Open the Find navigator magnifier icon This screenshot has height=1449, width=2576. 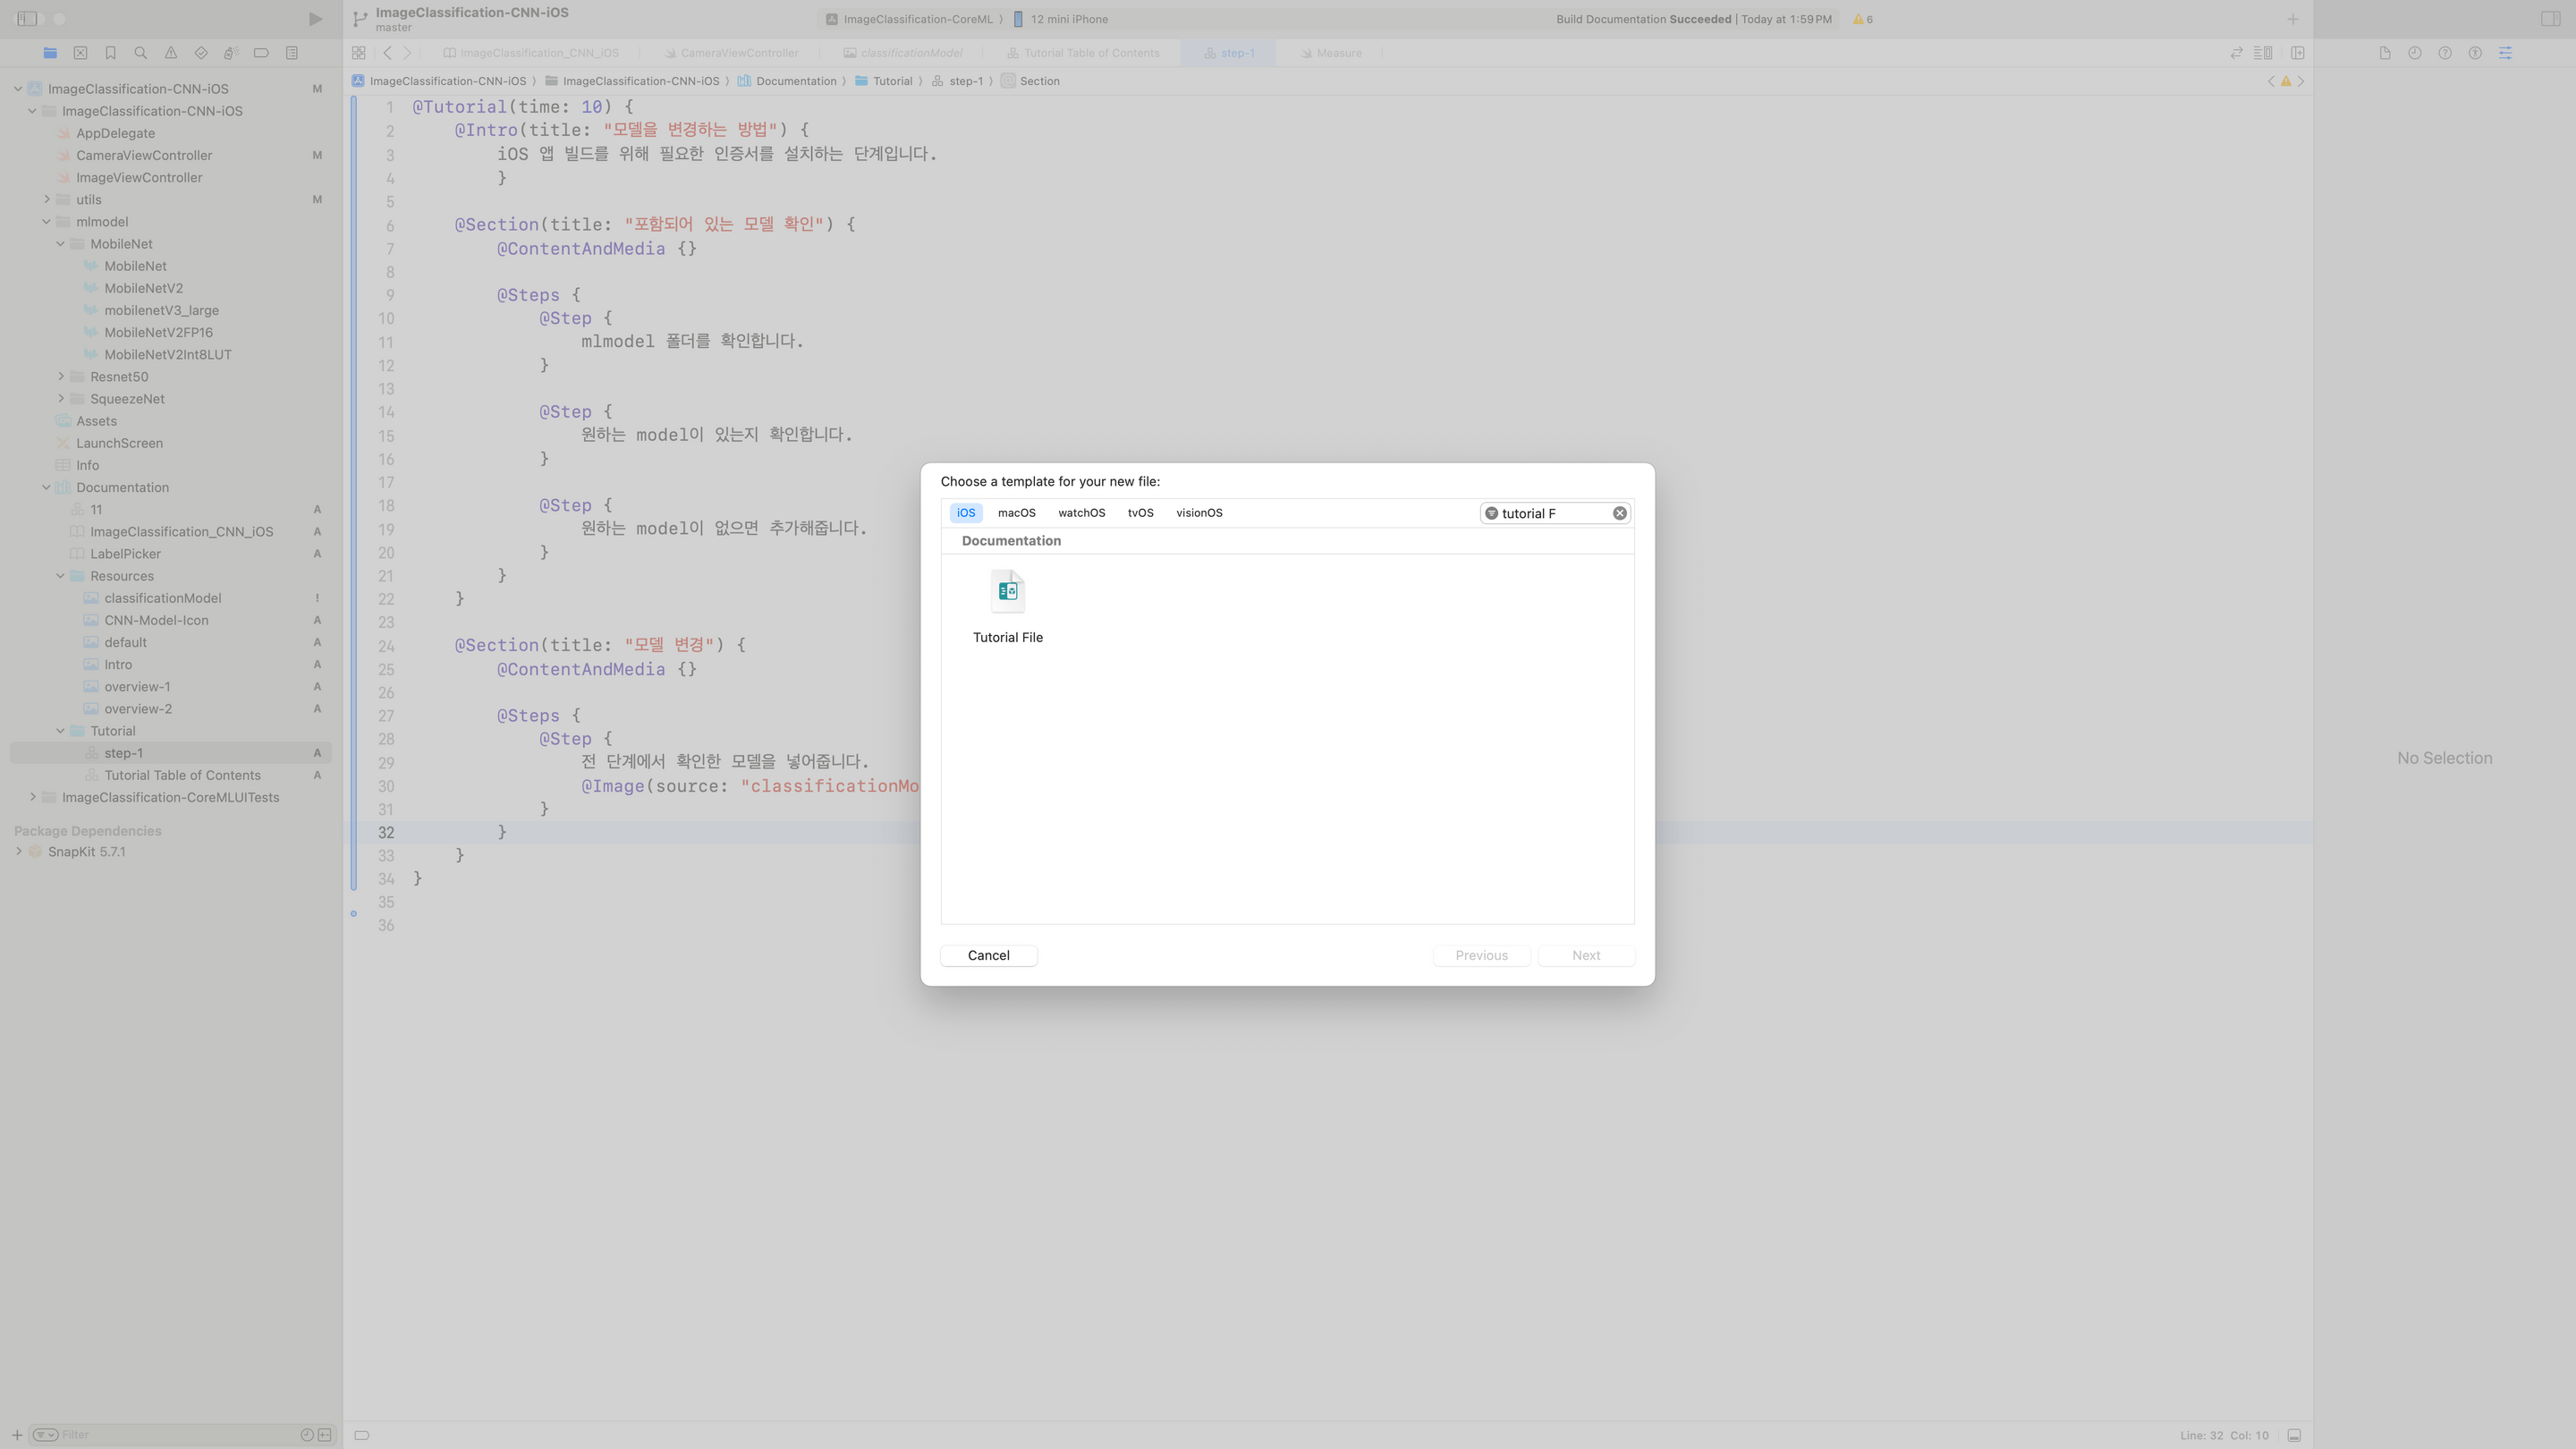[141, 53]
